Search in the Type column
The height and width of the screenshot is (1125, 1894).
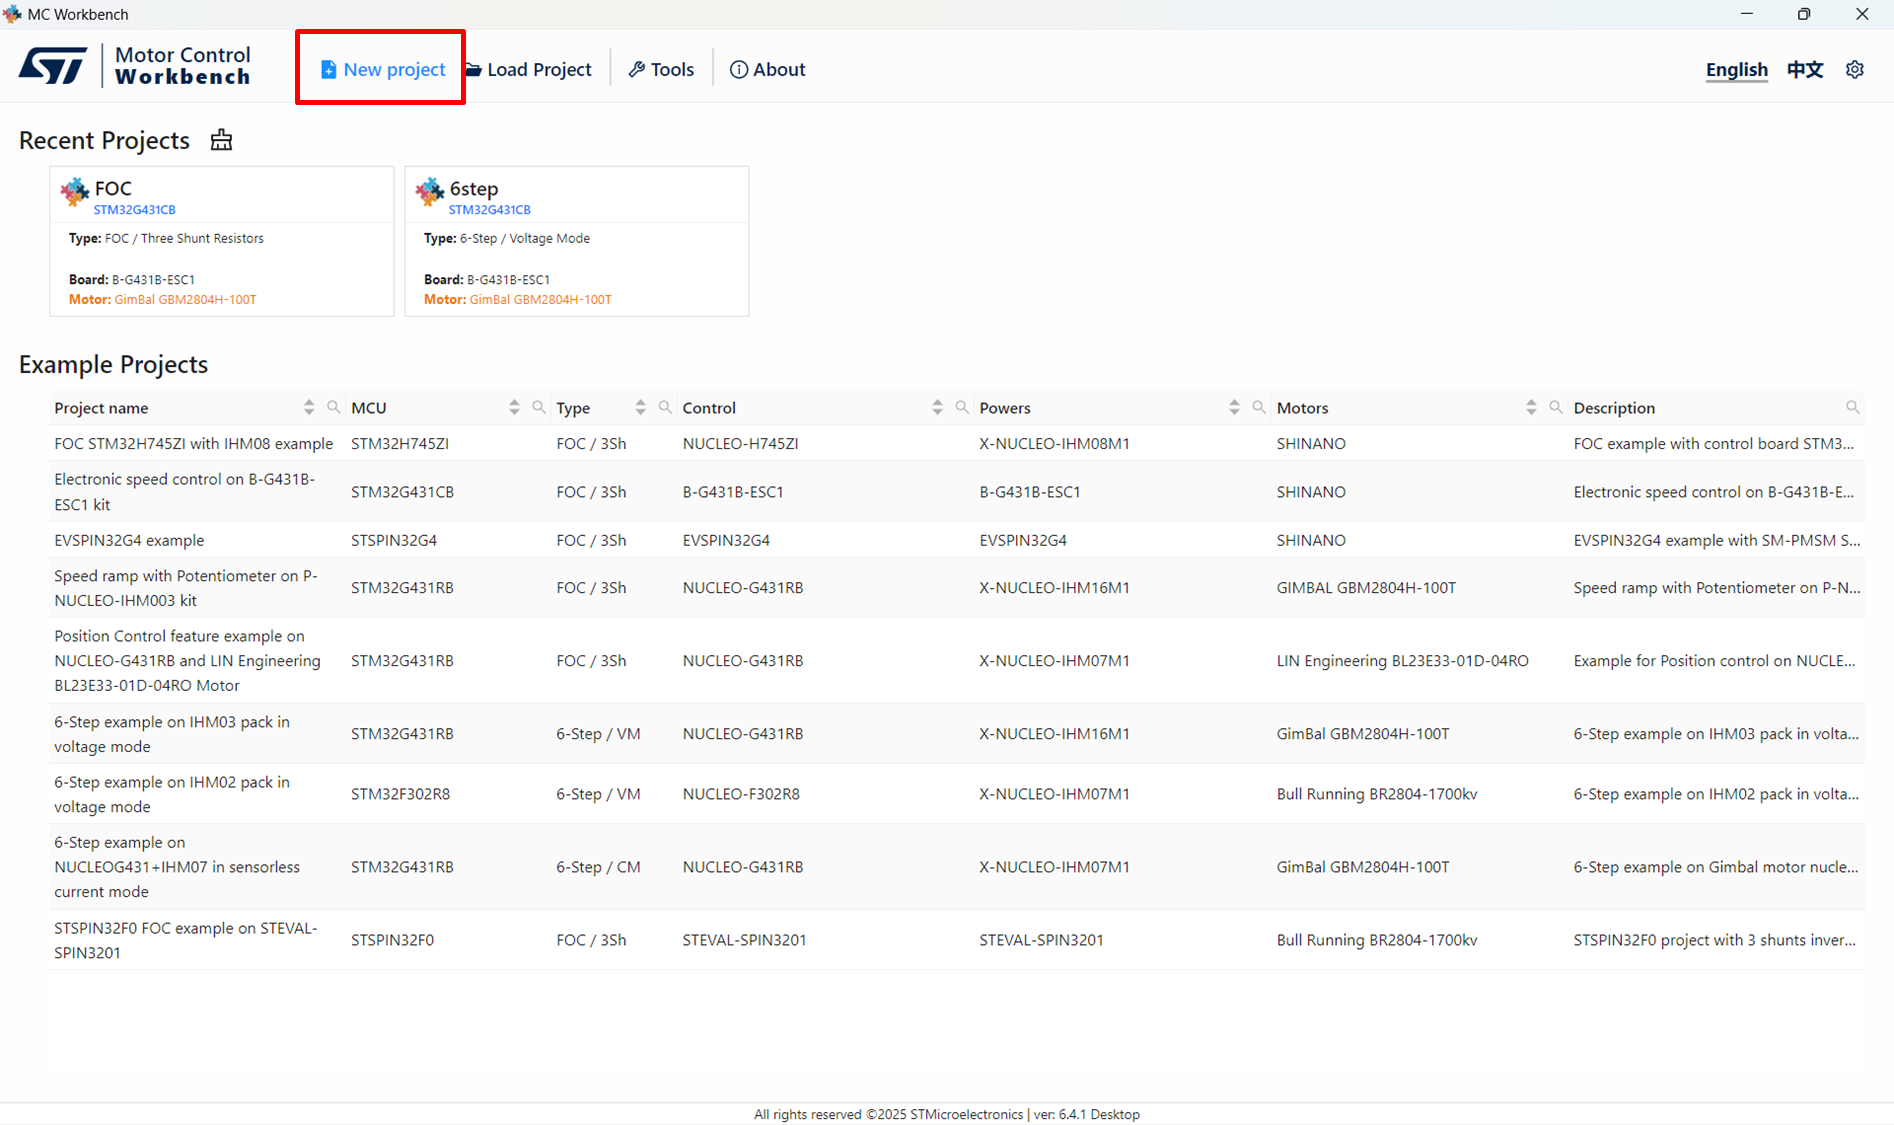(665, 407)
